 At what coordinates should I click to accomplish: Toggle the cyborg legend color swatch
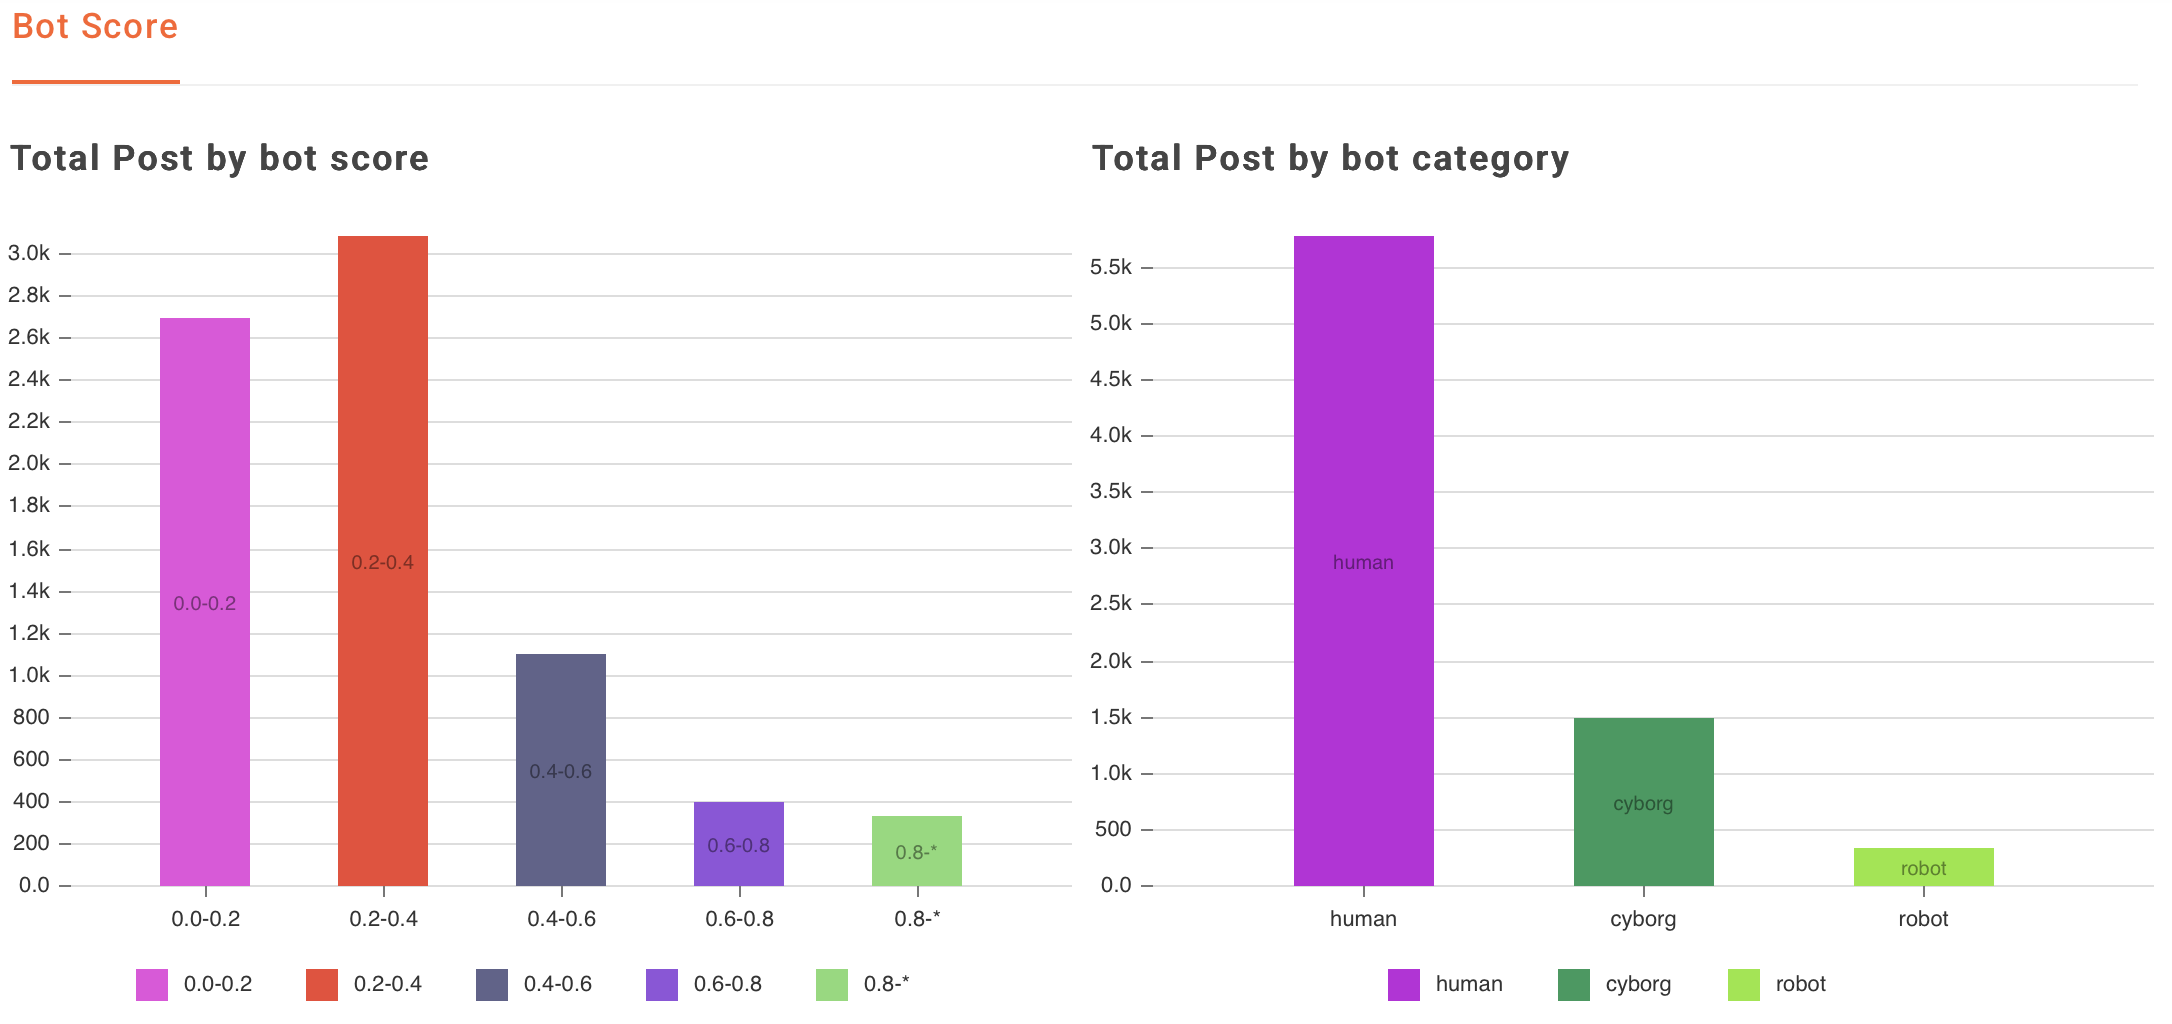(x=1574, y=985)
